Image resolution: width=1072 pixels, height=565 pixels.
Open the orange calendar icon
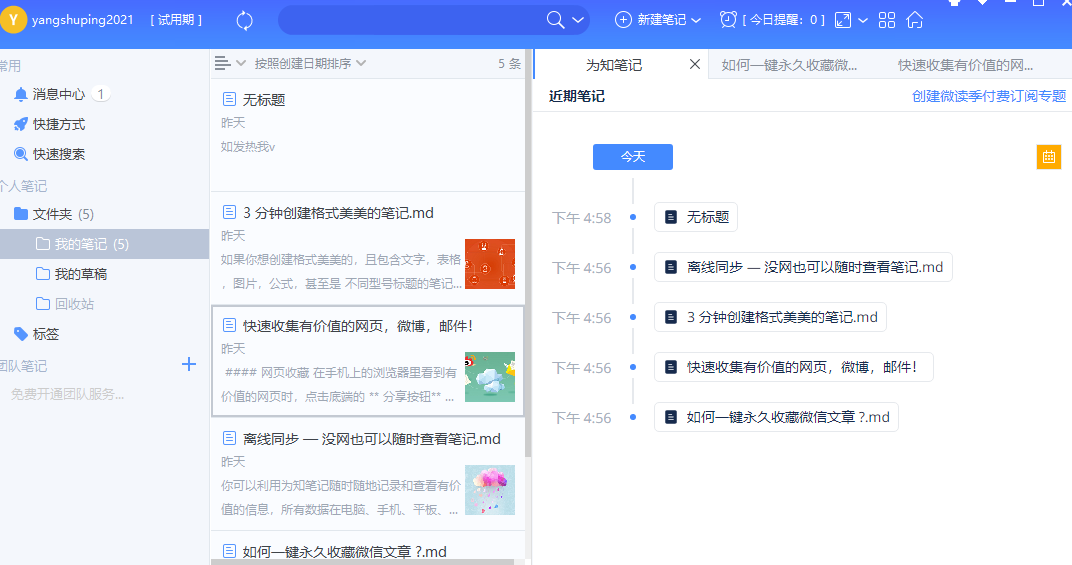click(1049, 157)
